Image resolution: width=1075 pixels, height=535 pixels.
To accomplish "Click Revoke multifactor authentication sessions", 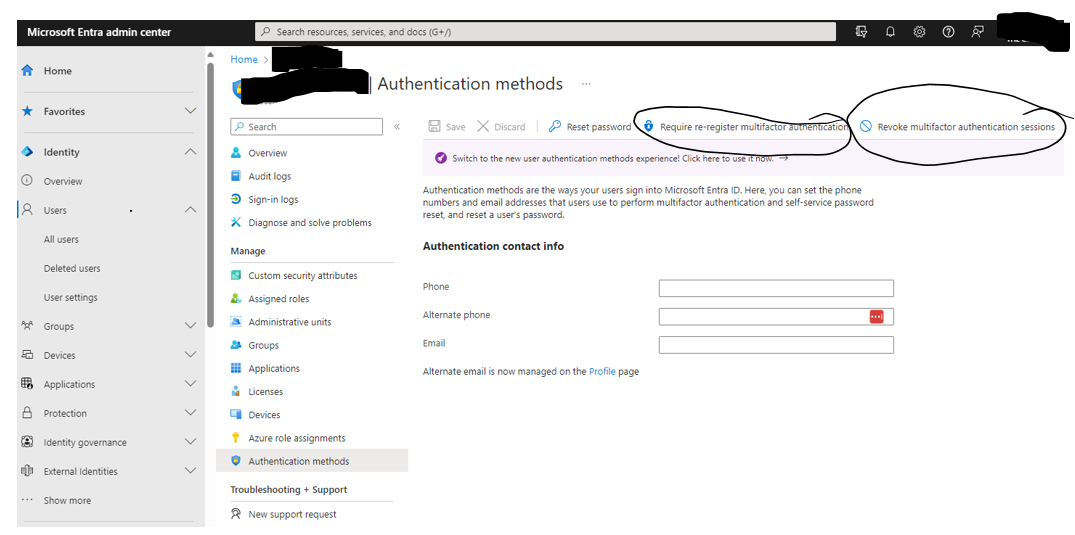I will [x=957, y=127].
